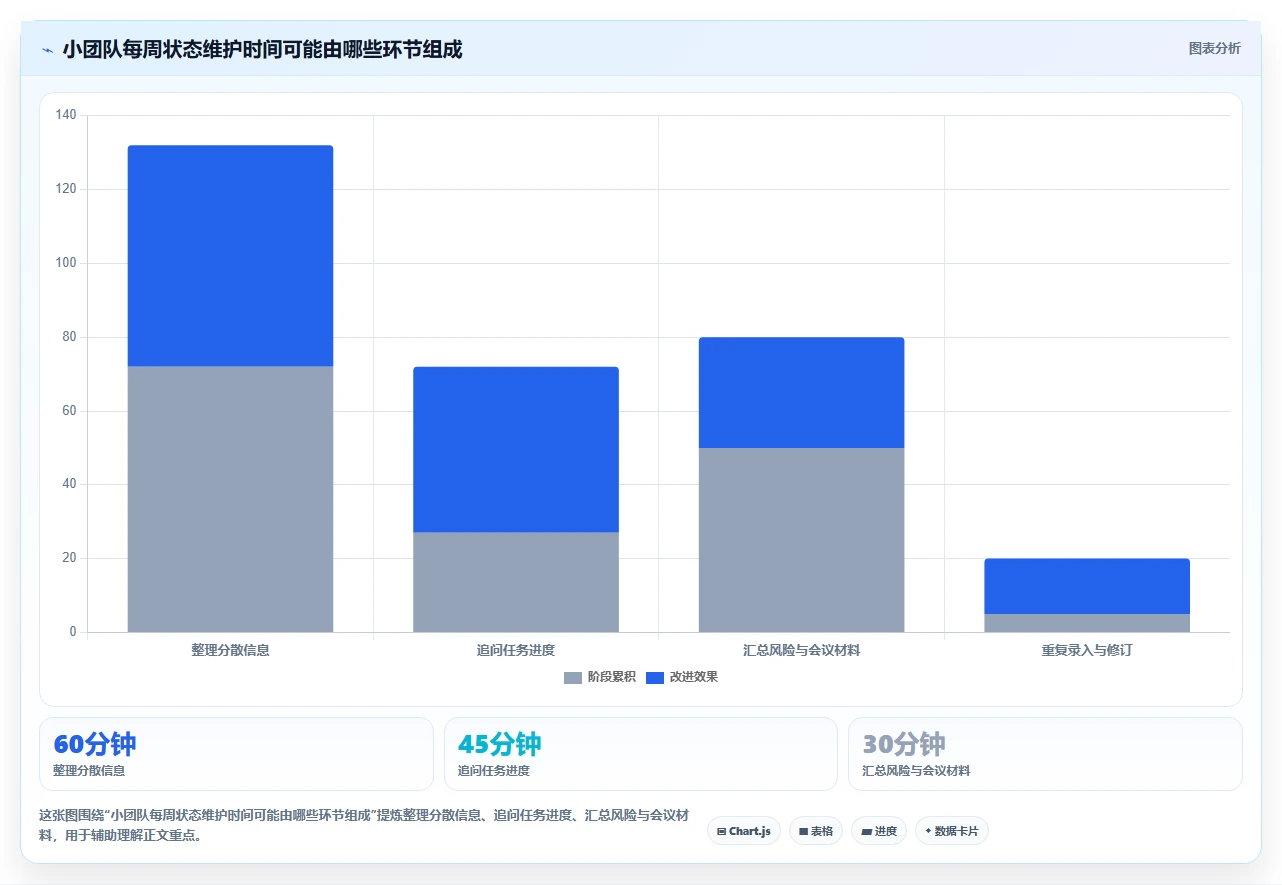The image size is (1282, 885).
Task: Toggle the 阶段累积 legend entry
Action: click(x=599, y=677)
